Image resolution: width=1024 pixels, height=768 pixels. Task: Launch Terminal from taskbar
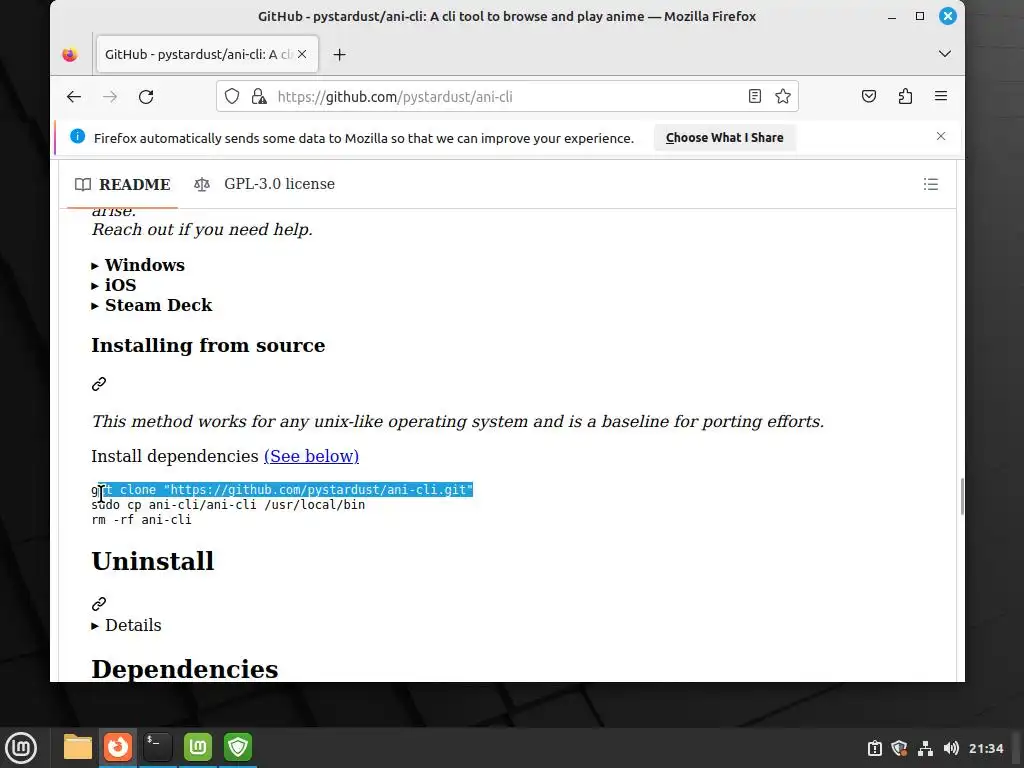pos(158,748)
